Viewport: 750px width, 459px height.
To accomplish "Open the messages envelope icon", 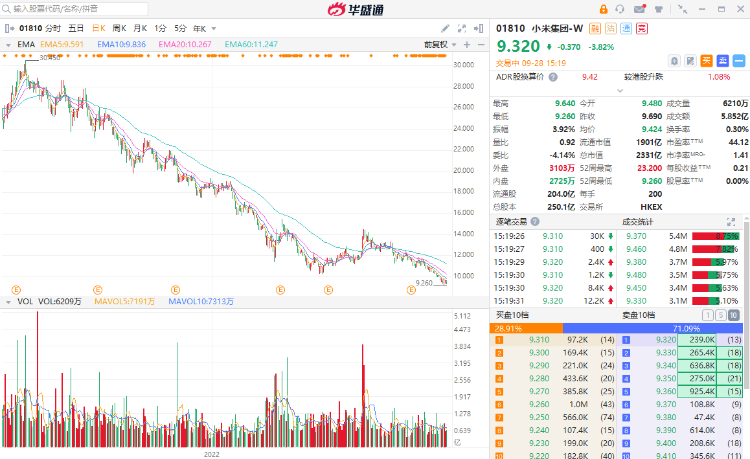I will click(x=638, y=9).
